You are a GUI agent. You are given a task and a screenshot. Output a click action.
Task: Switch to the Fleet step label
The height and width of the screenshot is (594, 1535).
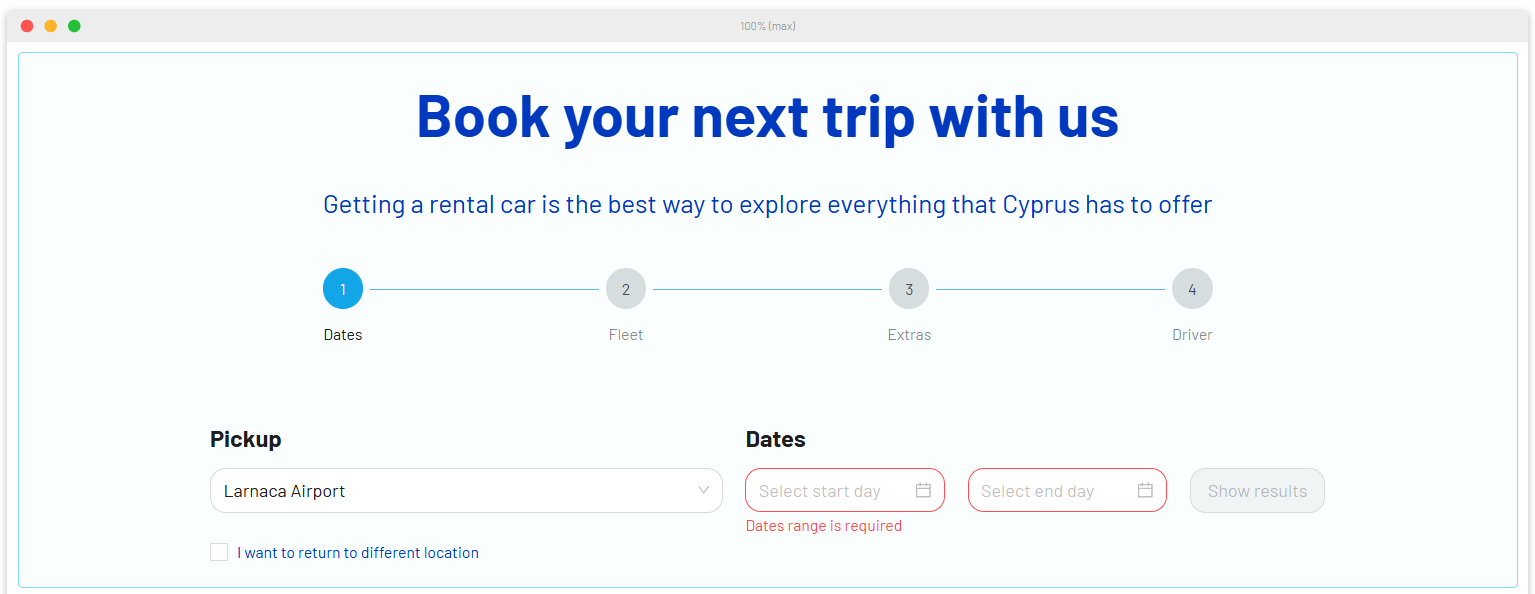(x=626, y=335)
